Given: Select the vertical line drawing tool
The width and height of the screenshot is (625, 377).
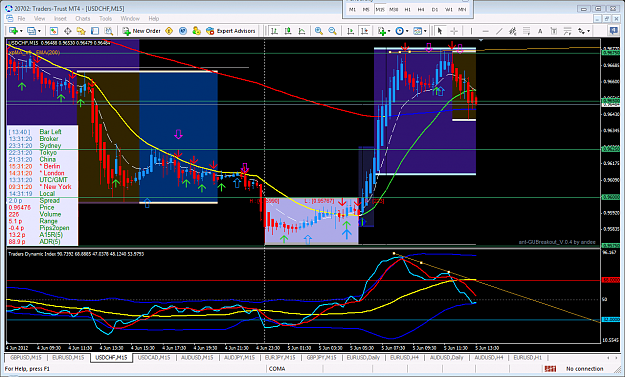Looking at the screenshot, I should [471, 31].
